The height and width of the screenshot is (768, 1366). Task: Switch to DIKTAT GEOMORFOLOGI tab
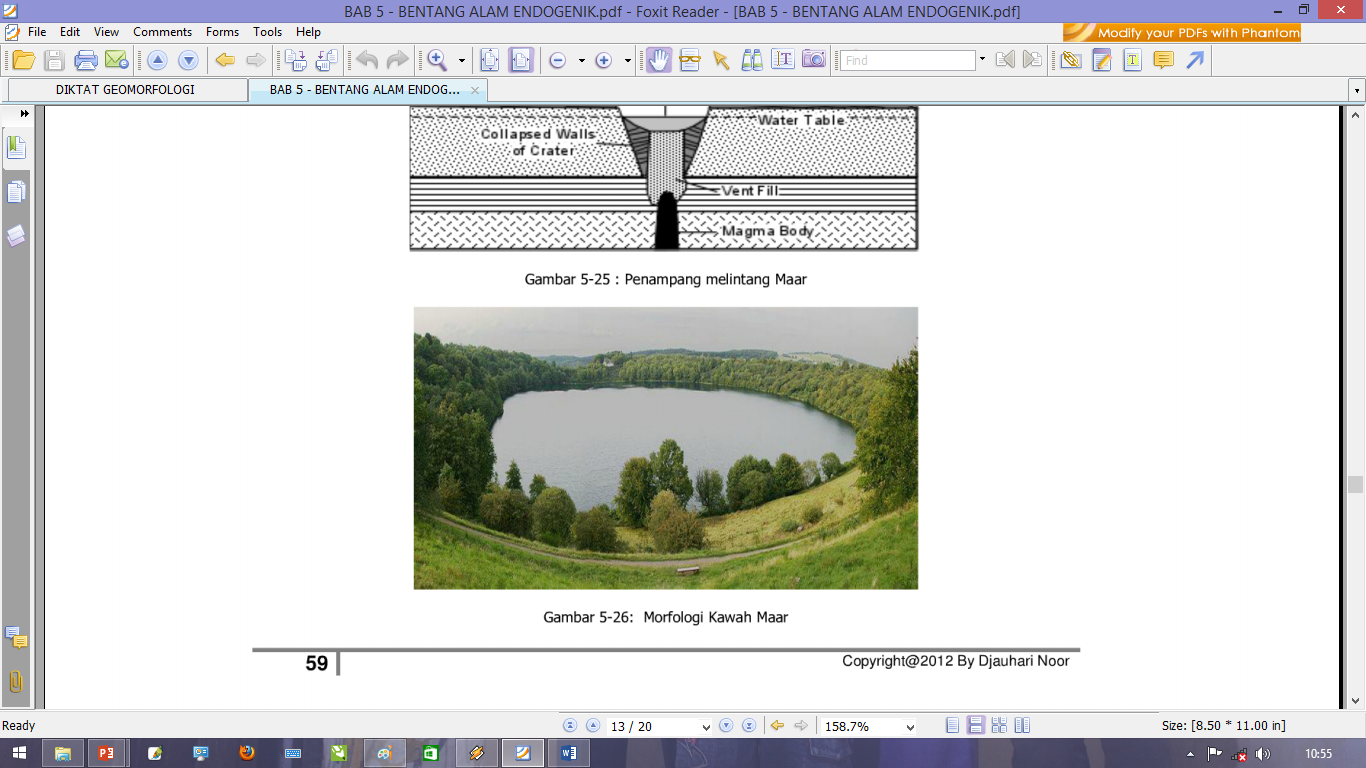pos(126,90)
